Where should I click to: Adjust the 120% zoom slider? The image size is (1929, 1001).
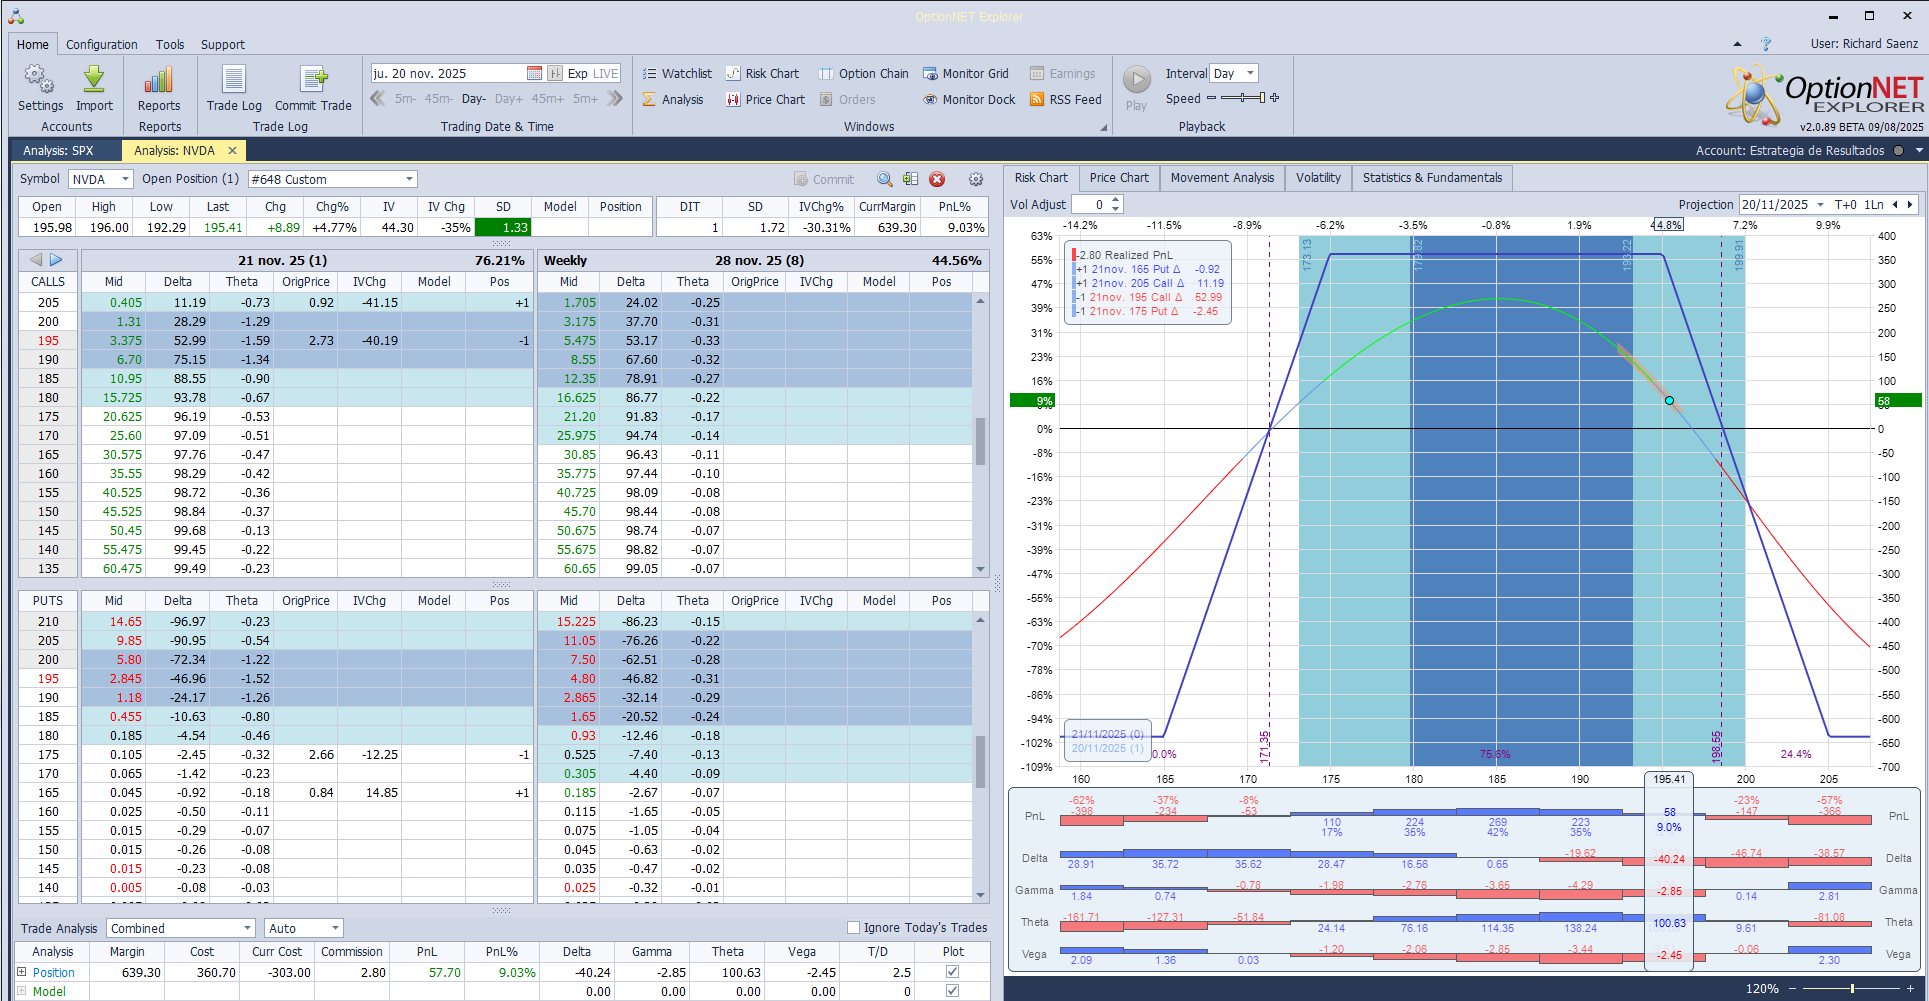[1851, 989]
